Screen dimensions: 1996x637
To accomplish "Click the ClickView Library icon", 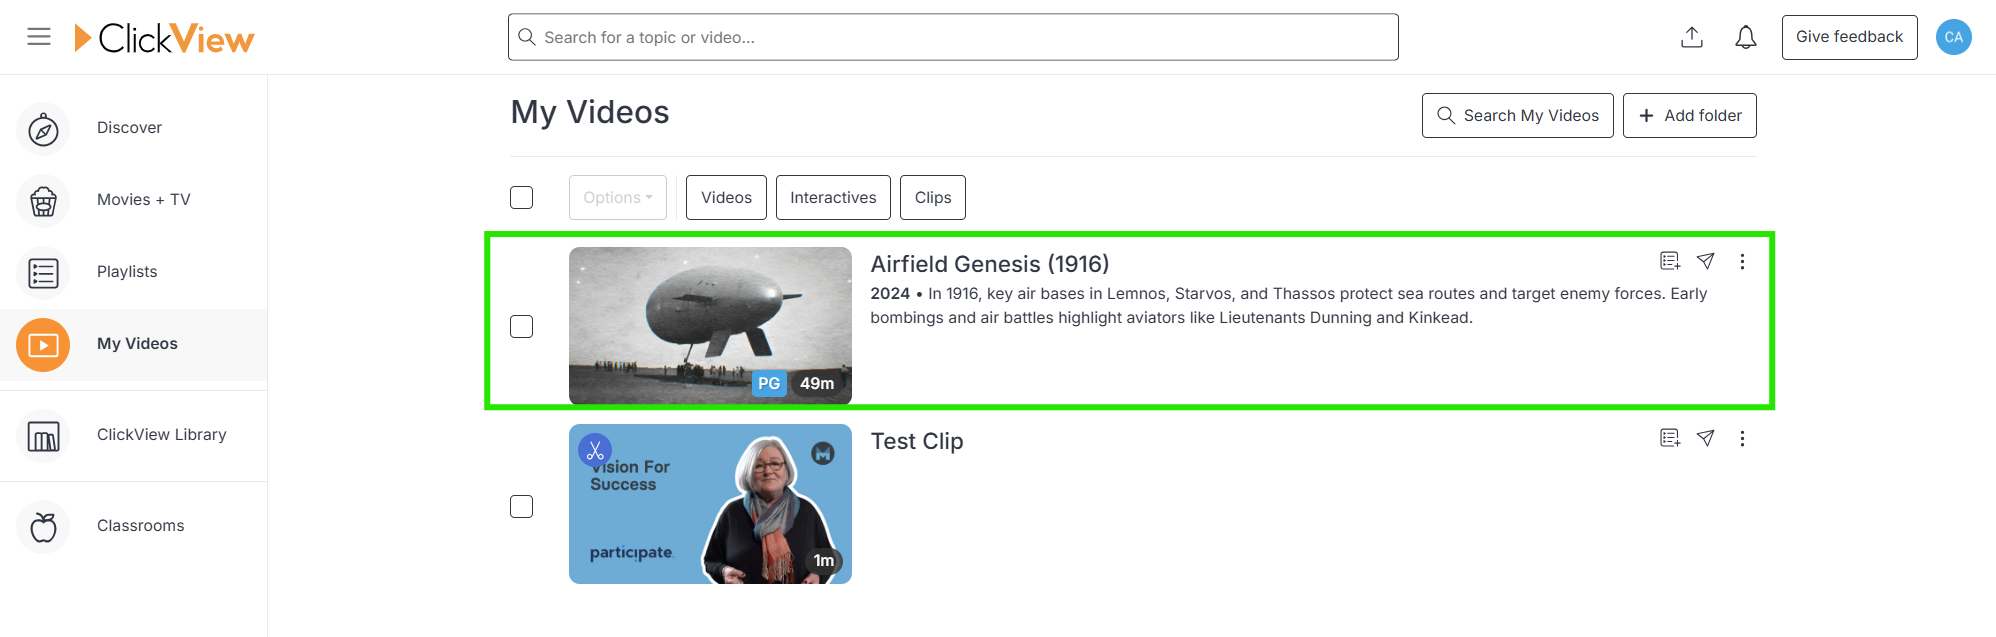I will pos(43,436).
